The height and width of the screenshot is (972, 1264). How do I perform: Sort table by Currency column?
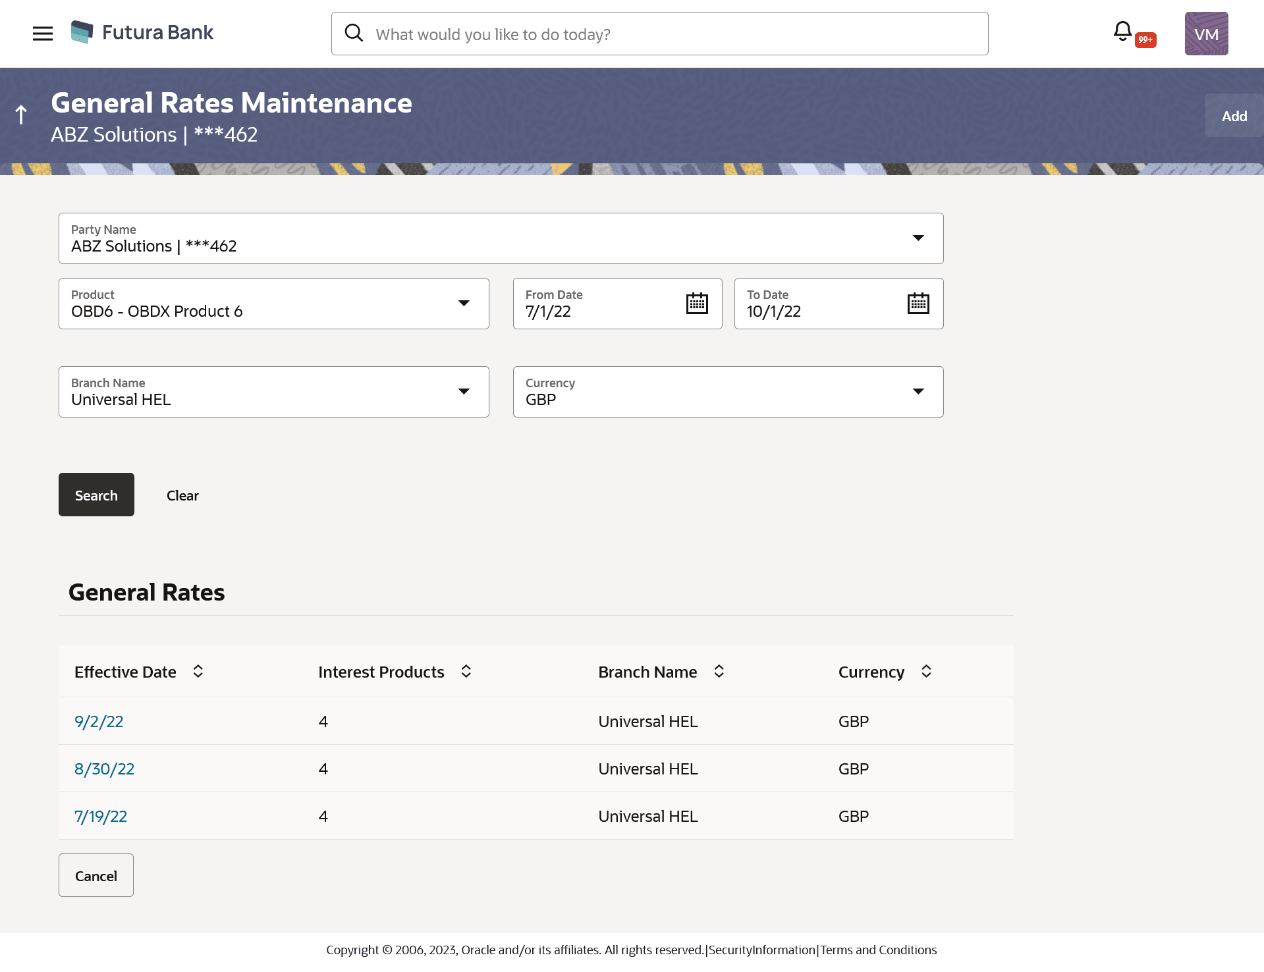click(926, 672)
